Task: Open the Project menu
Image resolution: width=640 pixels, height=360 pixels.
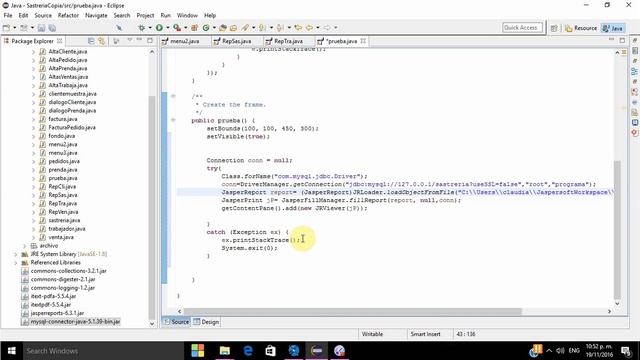Action: [x=145, y=15]
